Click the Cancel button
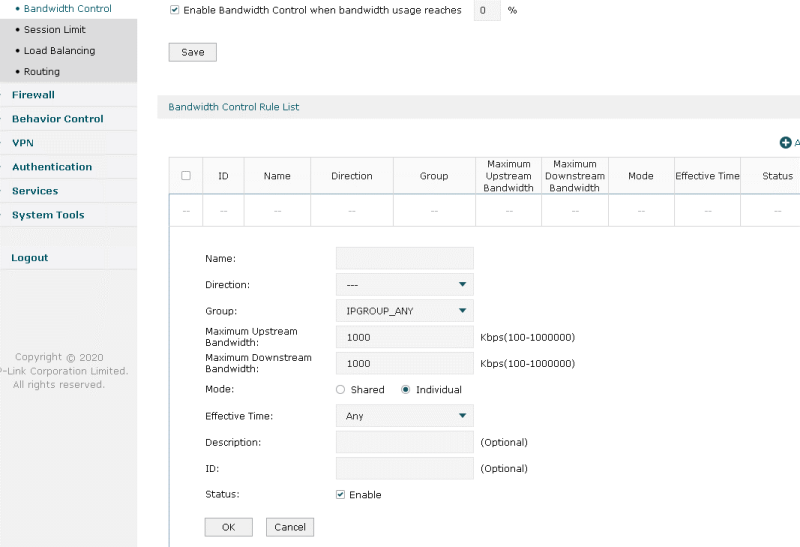Image resolution: width=800 pixels, height=547 pixels. coord(290,527)
